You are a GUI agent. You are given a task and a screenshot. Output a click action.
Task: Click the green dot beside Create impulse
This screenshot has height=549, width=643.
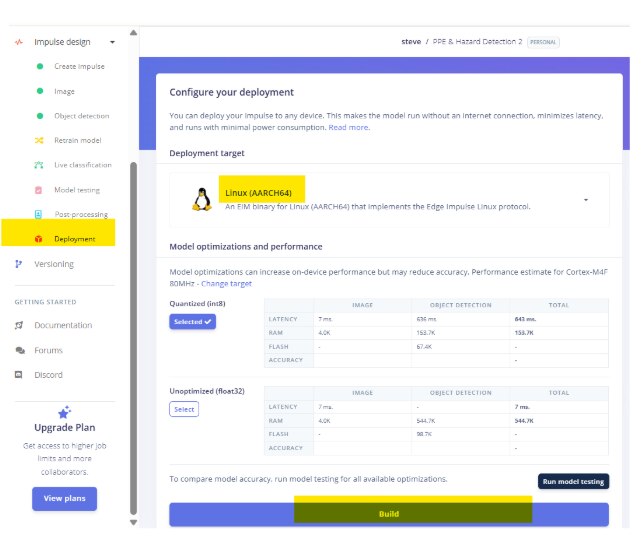(40, 66)
